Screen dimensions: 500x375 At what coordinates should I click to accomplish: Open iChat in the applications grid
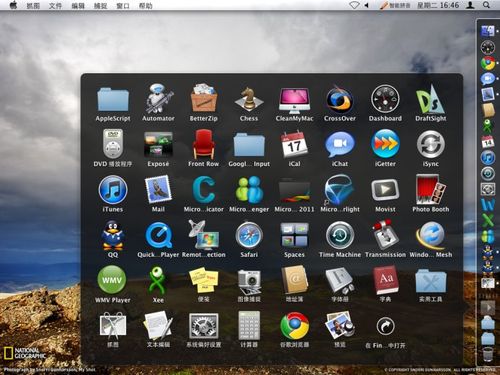(x=339, y=145)
